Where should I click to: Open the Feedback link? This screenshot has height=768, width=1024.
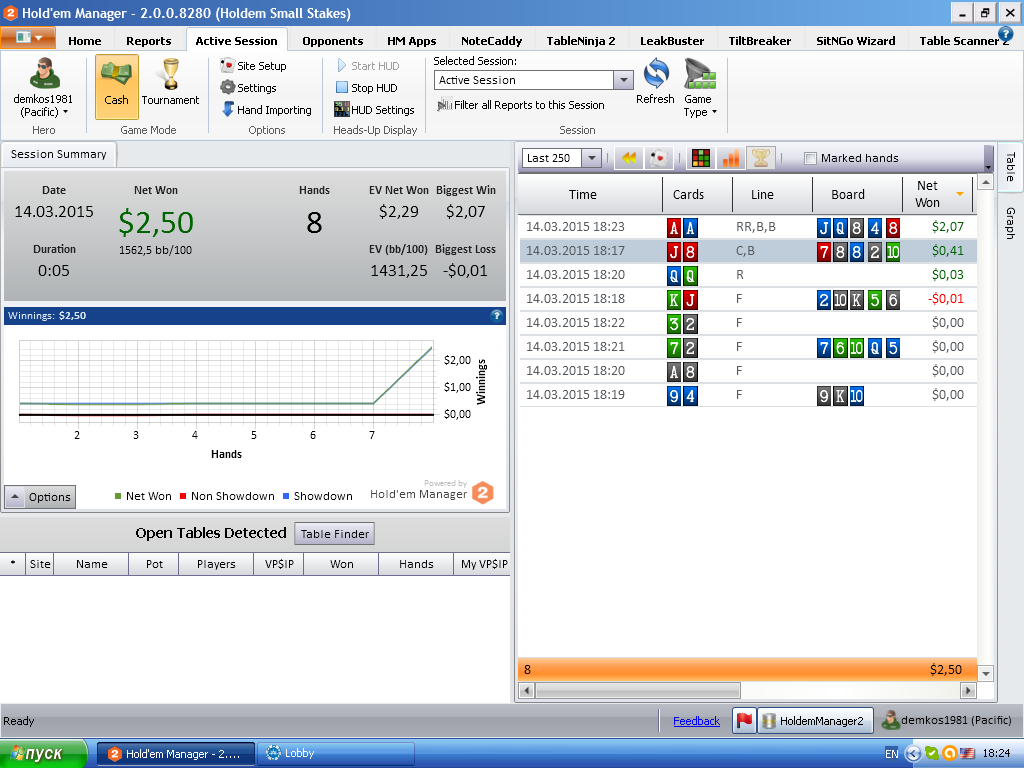click(696, 721)
